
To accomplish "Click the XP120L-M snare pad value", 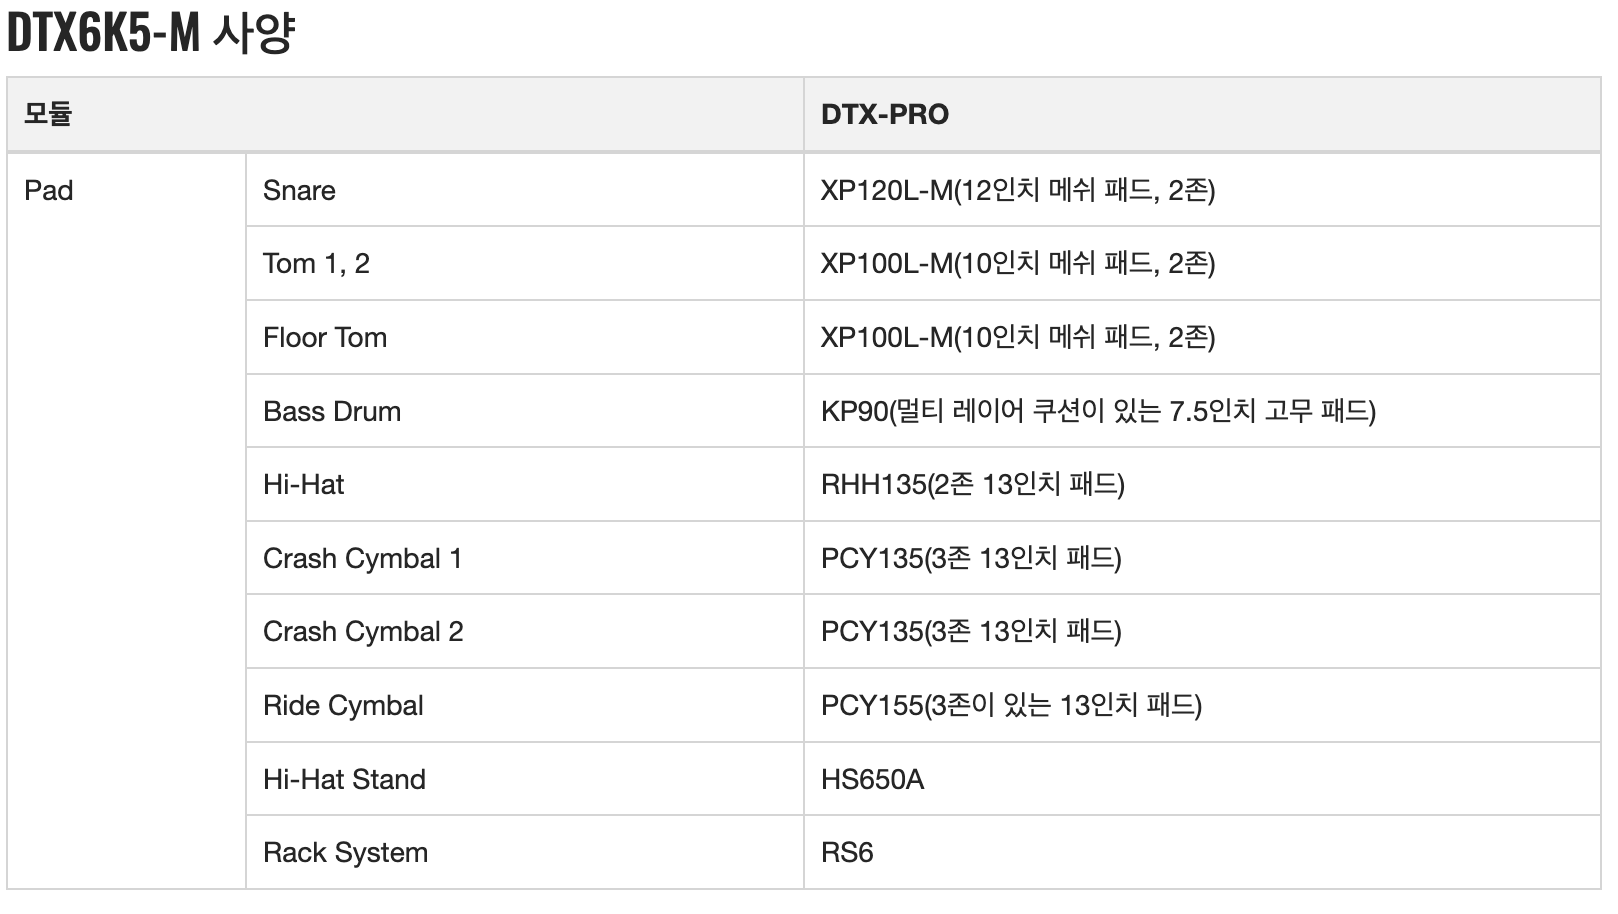I will click(1017, 190).
